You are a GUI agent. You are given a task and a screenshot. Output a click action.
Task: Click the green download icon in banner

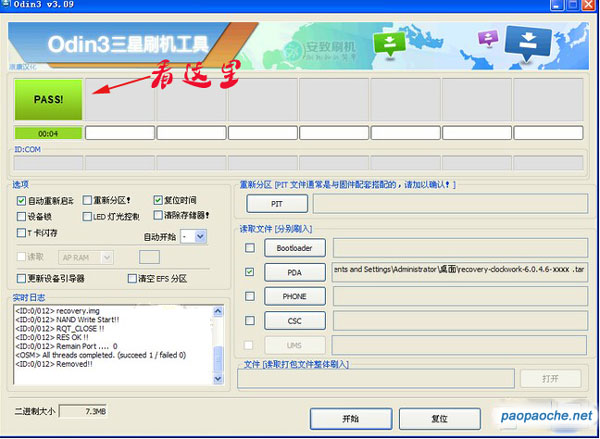tap(390, 43)
